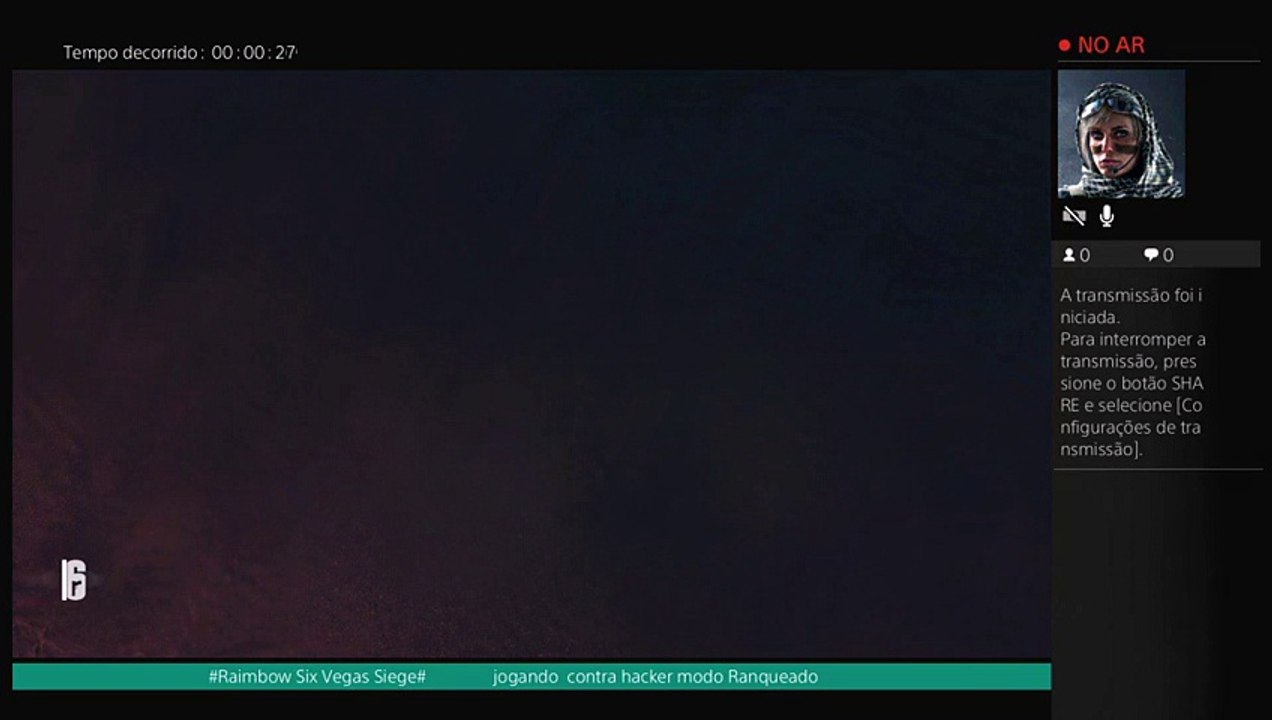Click the Rainbow Six logo on the stream
Viewport: 1272px width, 720px height.
coord(74,580)
